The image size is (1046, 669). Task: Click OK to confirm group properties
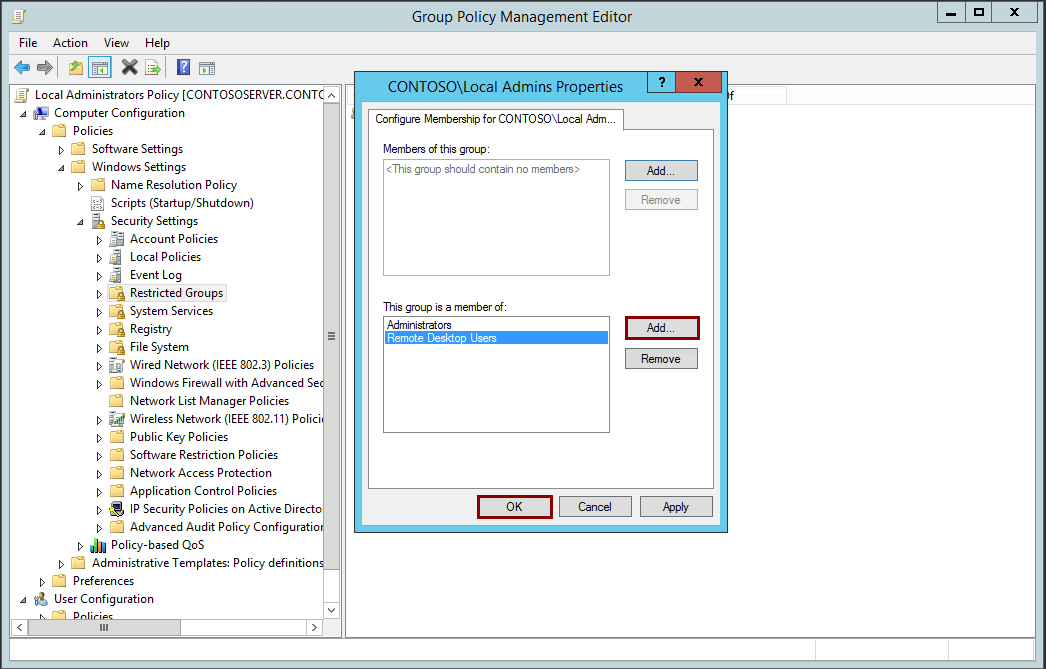pyautogui.click(x=514, y=506)
